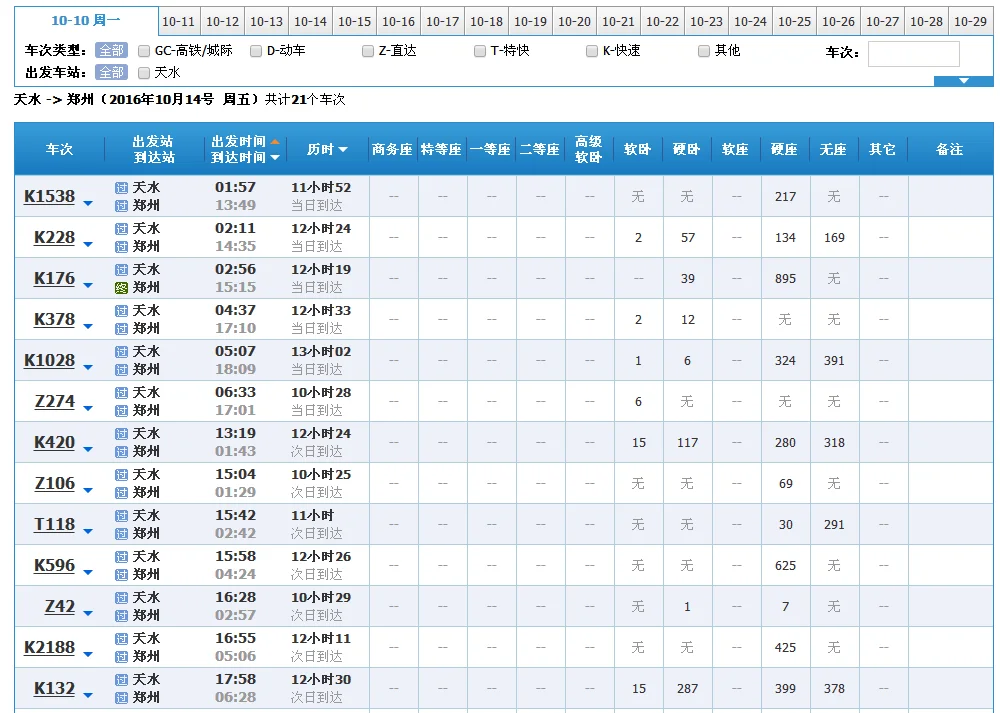Click the 全部 button for 车次类型
Image resolution: width=1000 pixels, height=713 pixels.
point(111,51)
